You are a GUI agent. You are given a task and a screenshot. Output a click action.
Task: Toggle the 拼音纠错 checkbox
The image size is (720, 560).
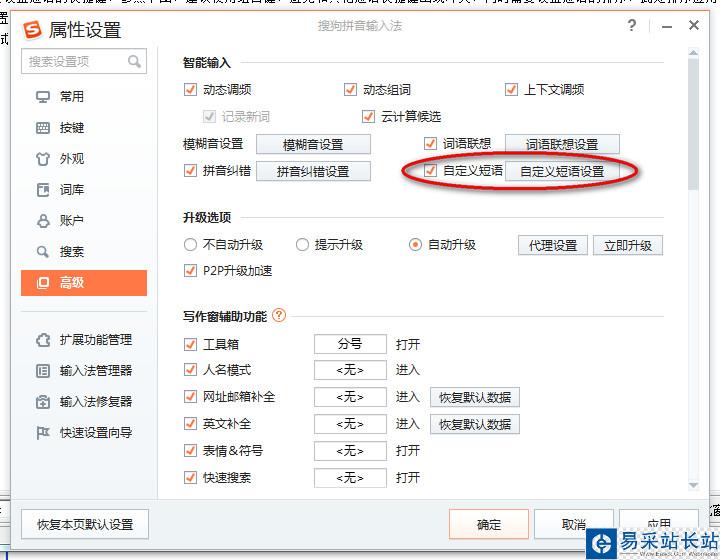coord(191,171)
